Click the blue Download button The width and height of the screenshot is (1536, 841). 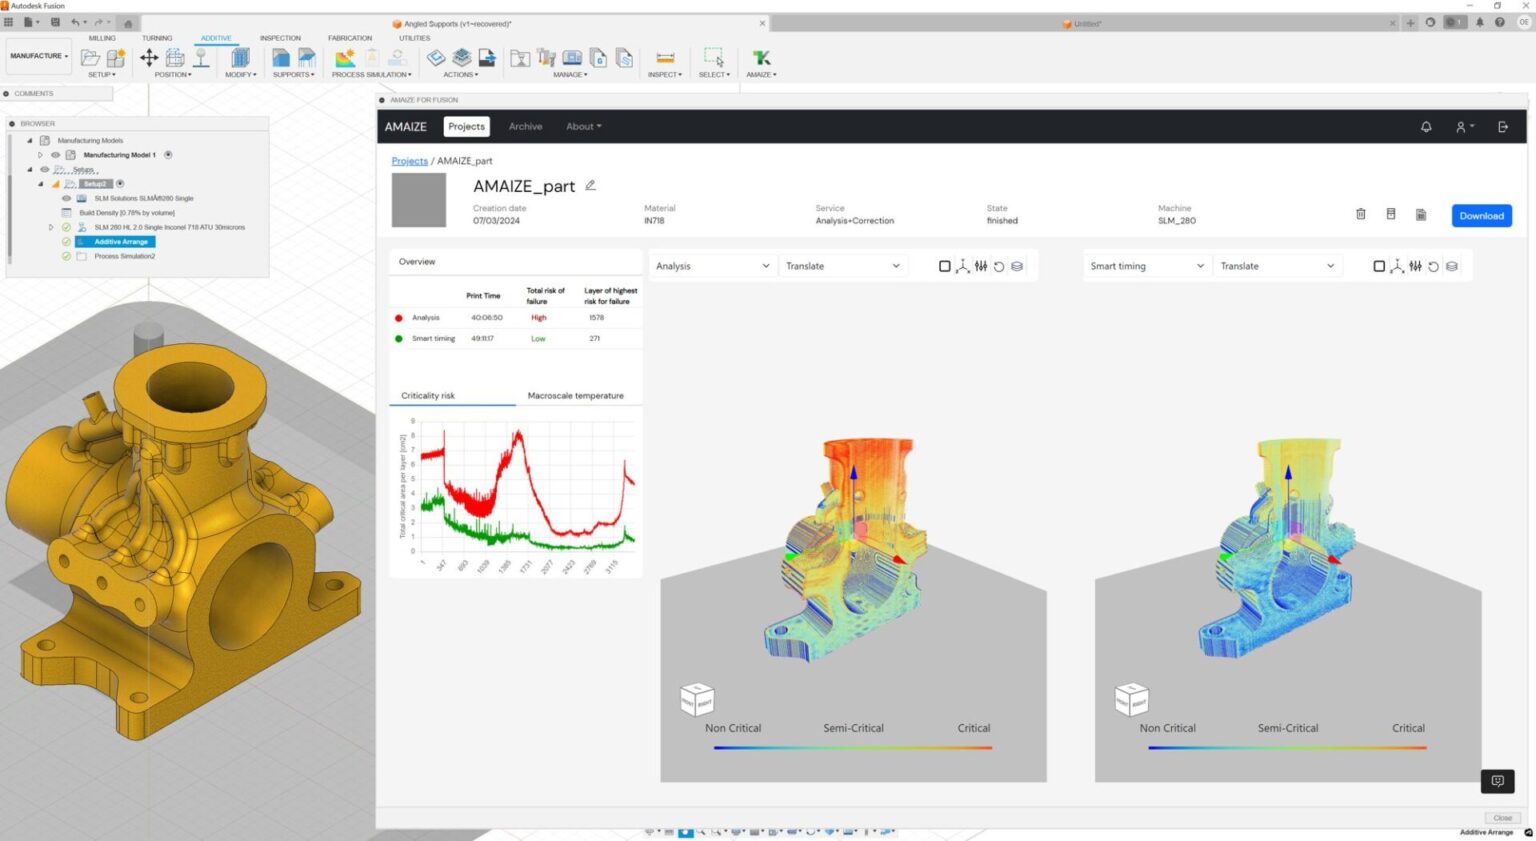coord(1481,215)
